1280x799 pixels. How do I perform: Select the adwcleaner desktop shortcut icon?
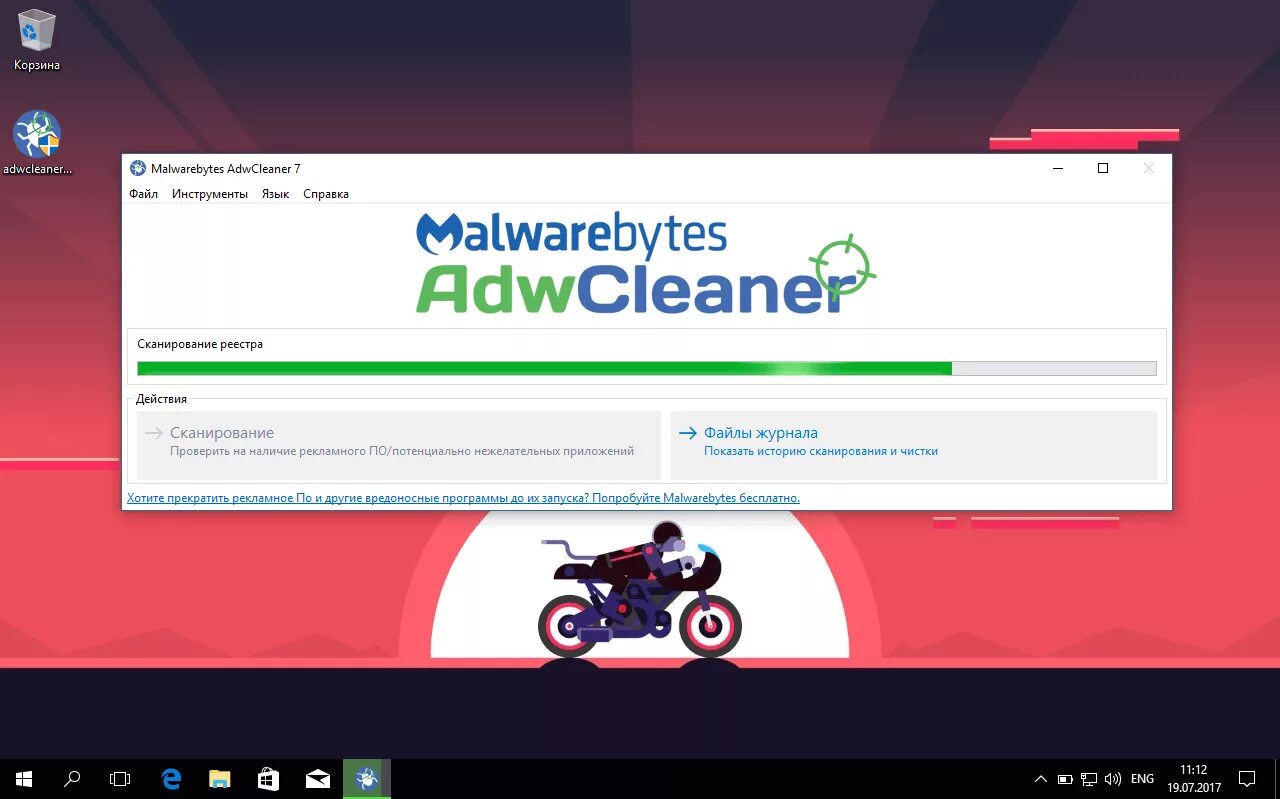click(37, 143)
